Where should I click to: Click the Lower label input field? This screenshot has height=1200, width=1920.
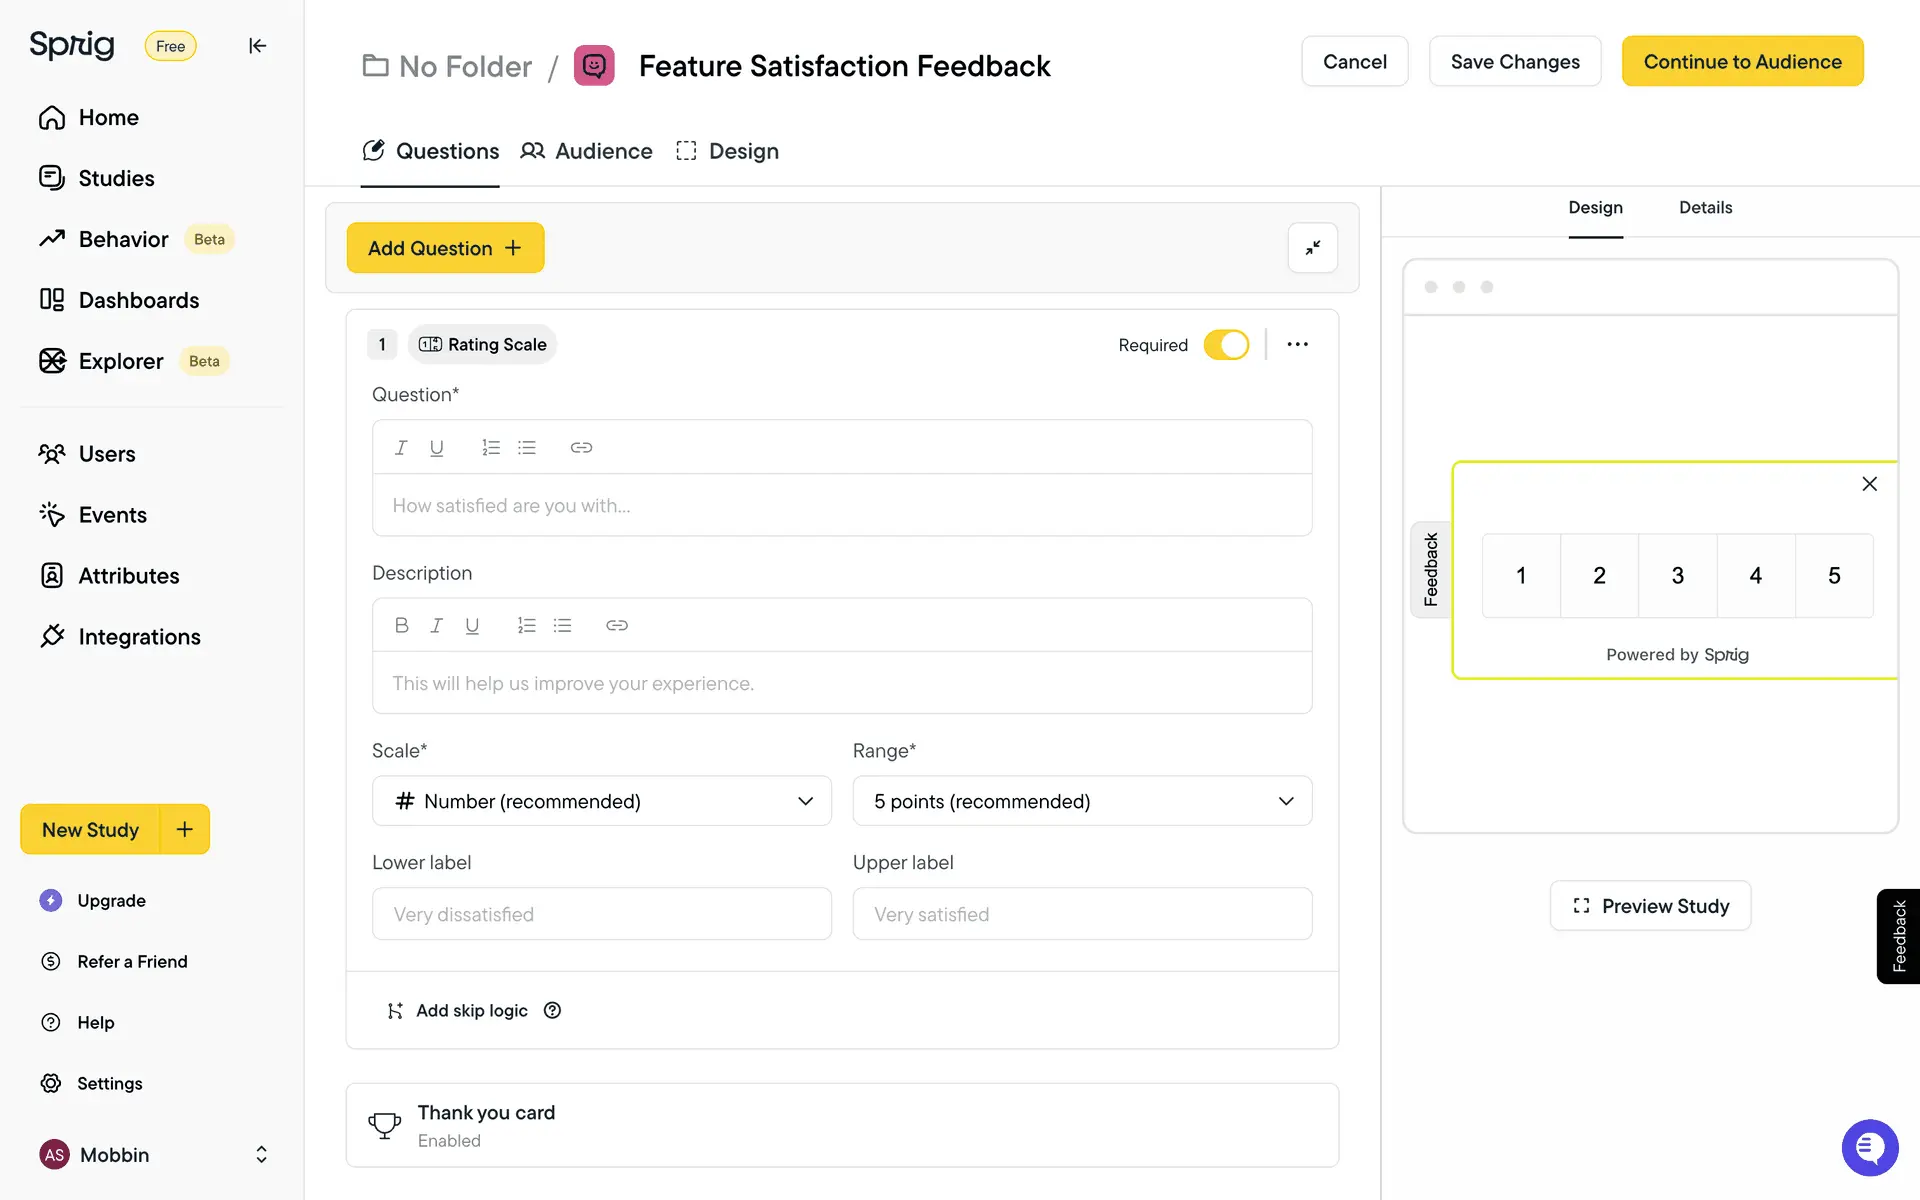pos(601,914)
